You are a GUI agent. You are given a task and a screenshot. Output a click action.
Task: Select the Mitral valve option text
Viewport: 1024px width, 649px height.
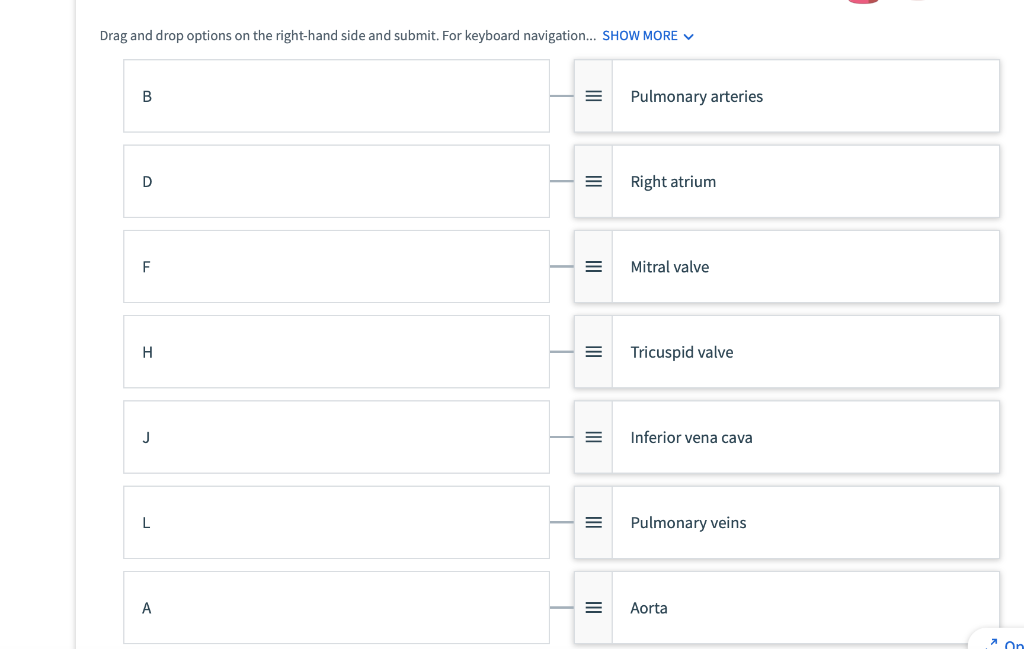(669, 267)
